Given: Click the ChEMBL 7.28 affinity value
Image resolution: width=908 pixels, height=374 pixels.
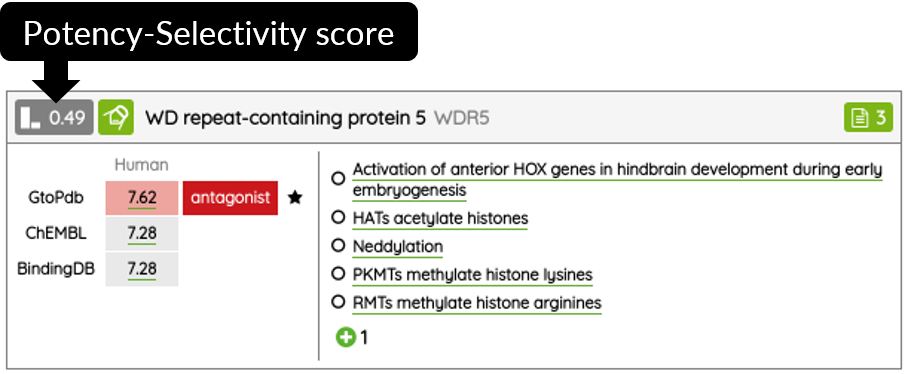Looking at the screenshot, I should [x=142, y=234].
